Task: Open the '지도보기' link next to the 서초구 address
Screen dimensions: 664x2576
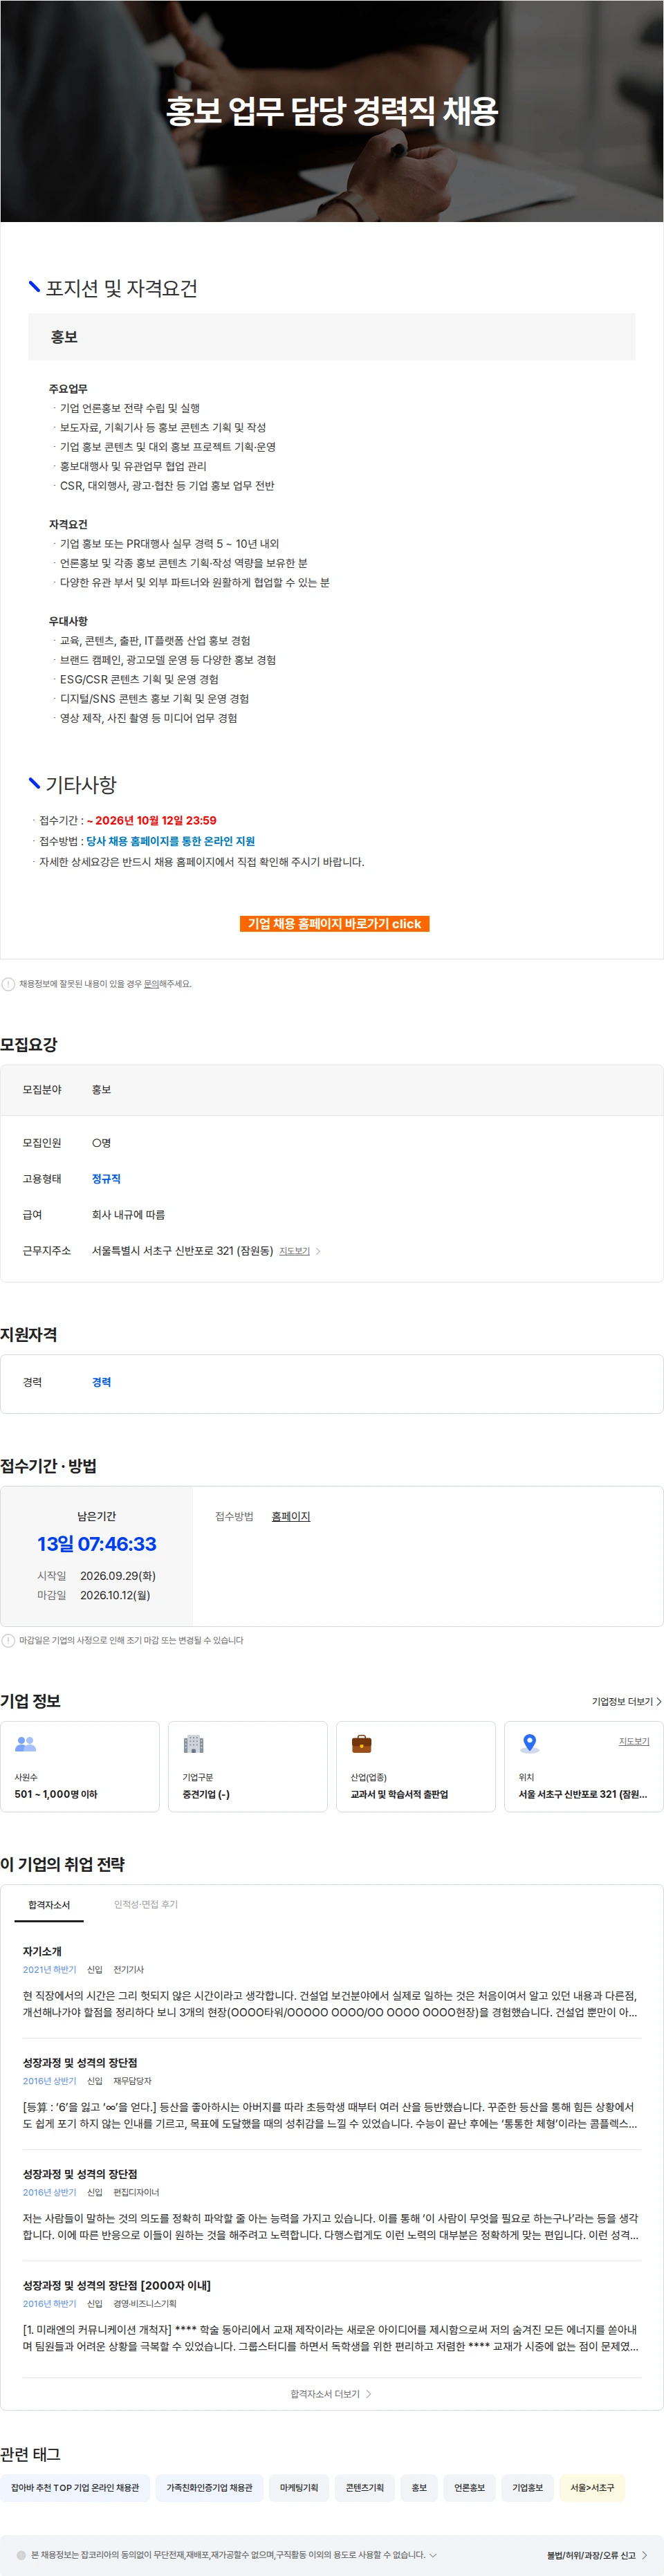Action: point(294,1251)
